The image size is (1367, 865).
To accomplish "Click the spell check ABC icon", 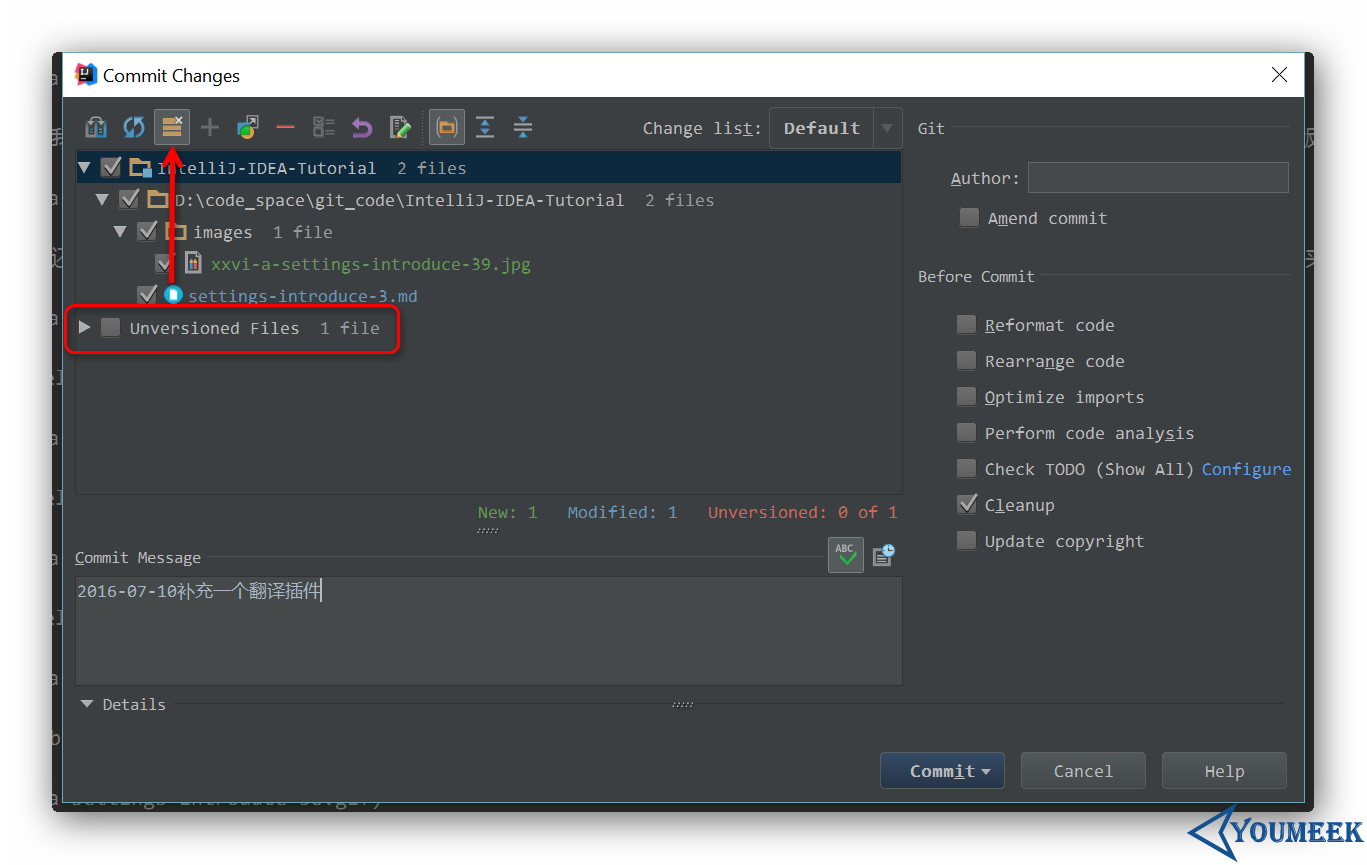I will 845,555.
